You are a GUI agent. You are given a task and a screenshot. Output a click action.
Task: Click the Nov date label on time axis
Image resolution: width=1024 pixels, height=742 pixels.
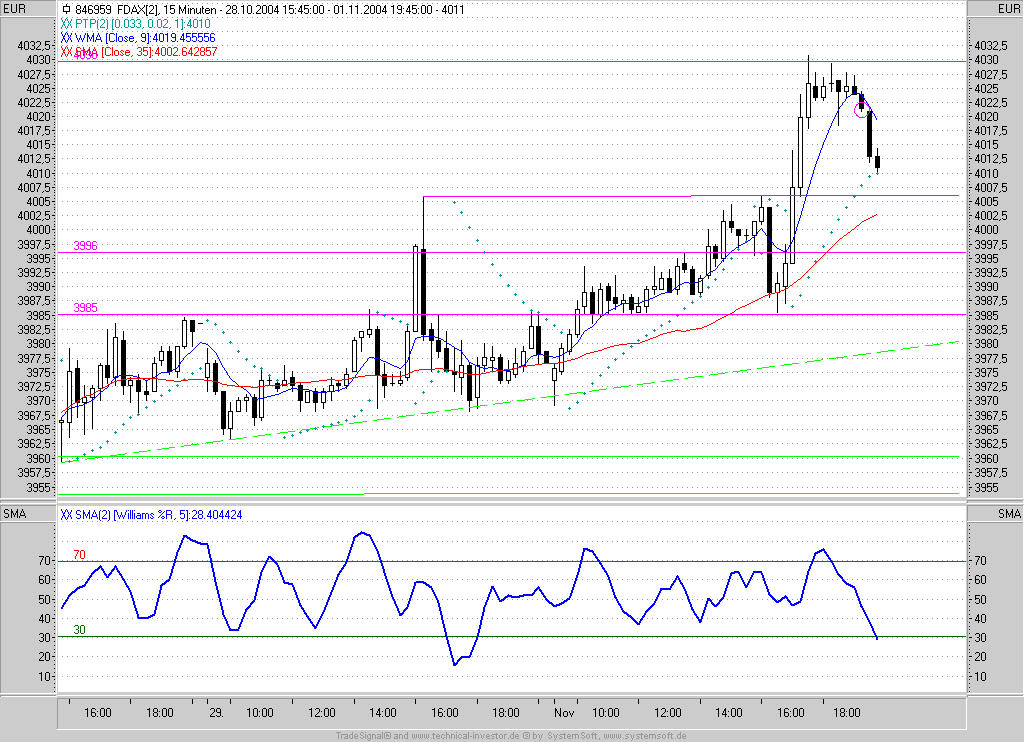tap(564, 713)
